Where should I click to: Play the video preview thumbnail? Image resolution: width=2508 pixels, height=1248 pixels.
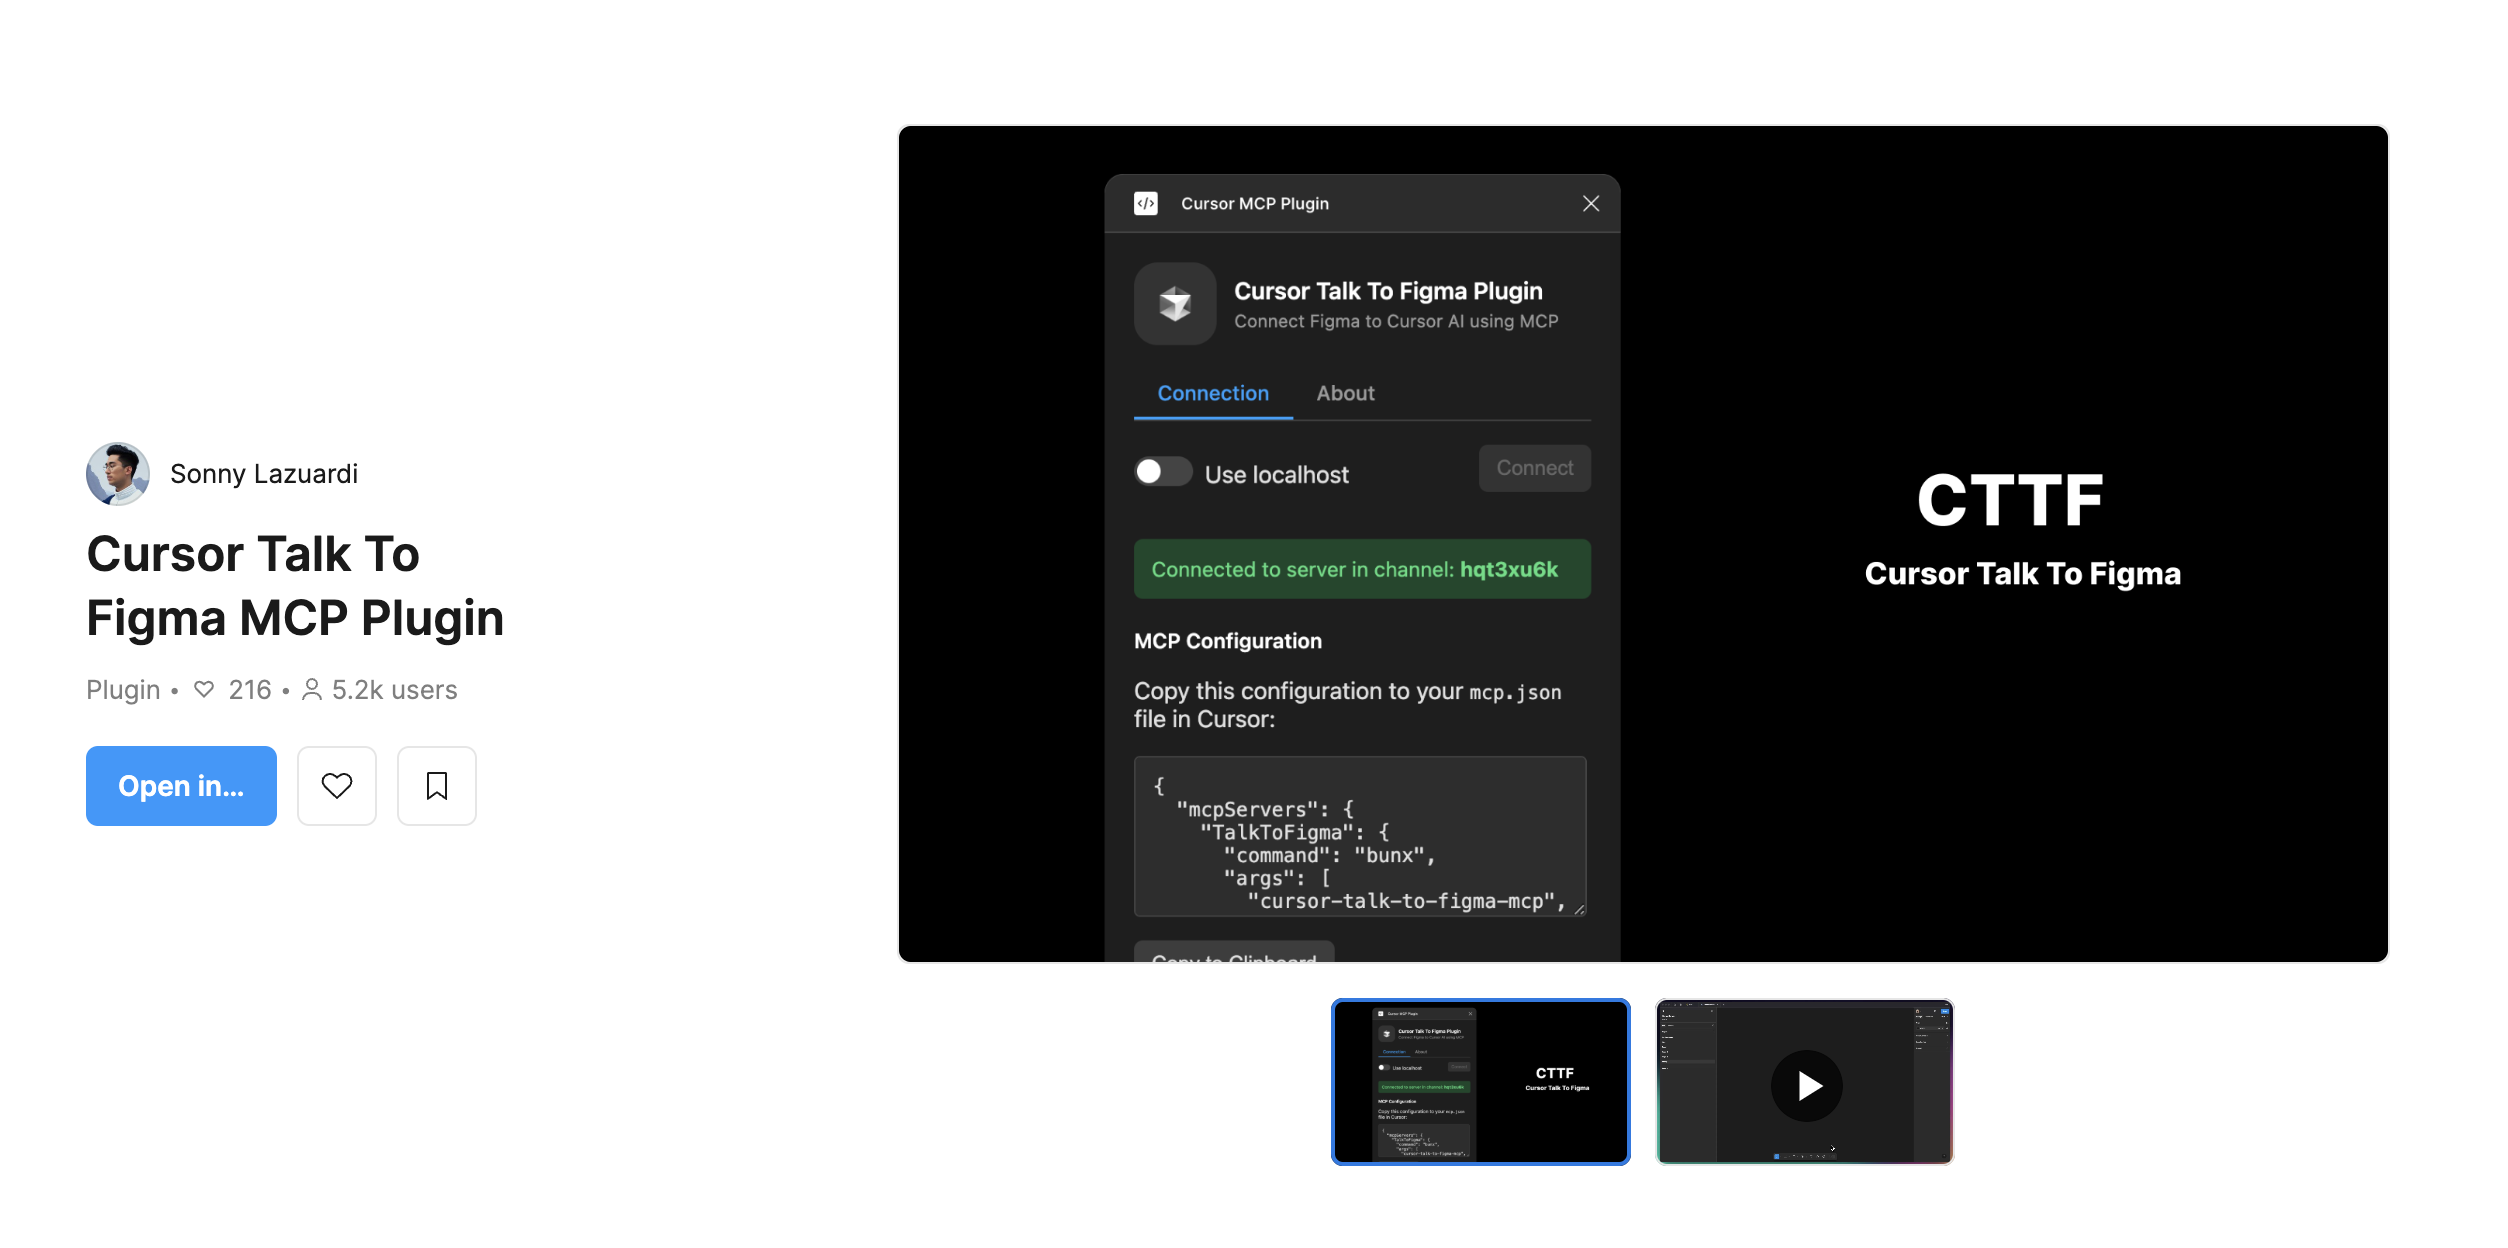(1805, 1084)
